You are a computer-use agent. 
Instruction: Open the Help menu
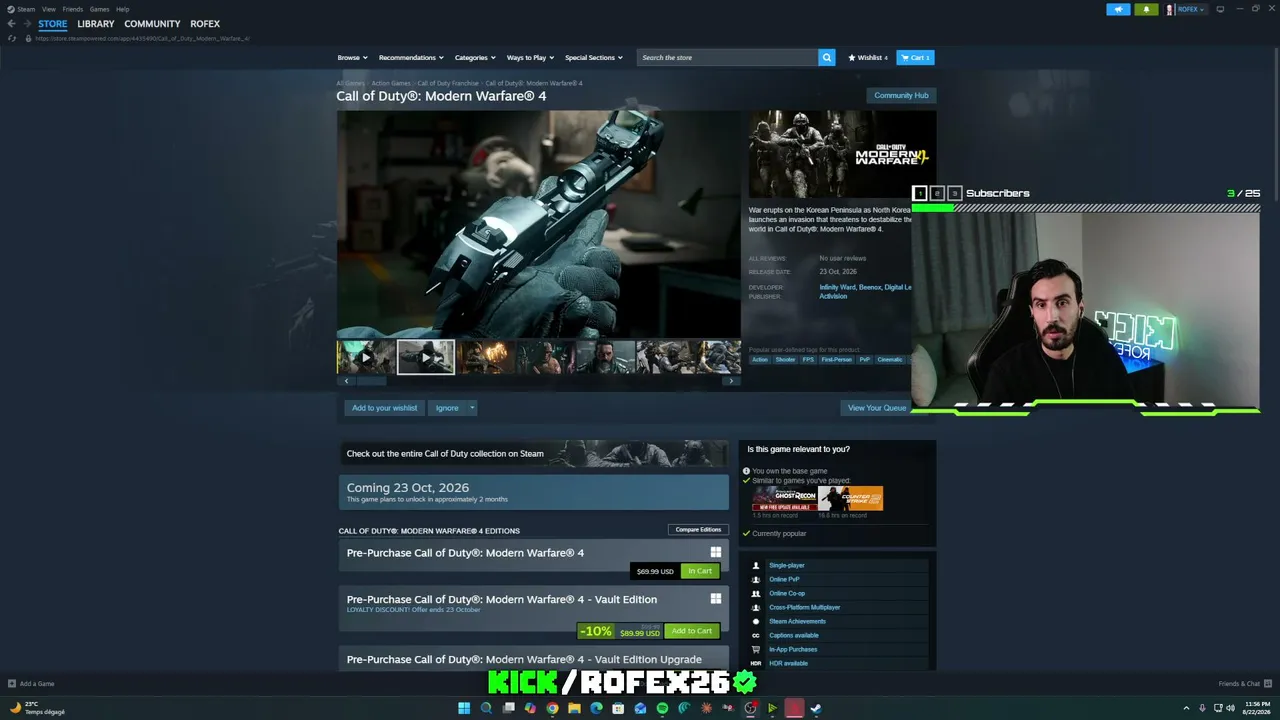click(122, 9)
